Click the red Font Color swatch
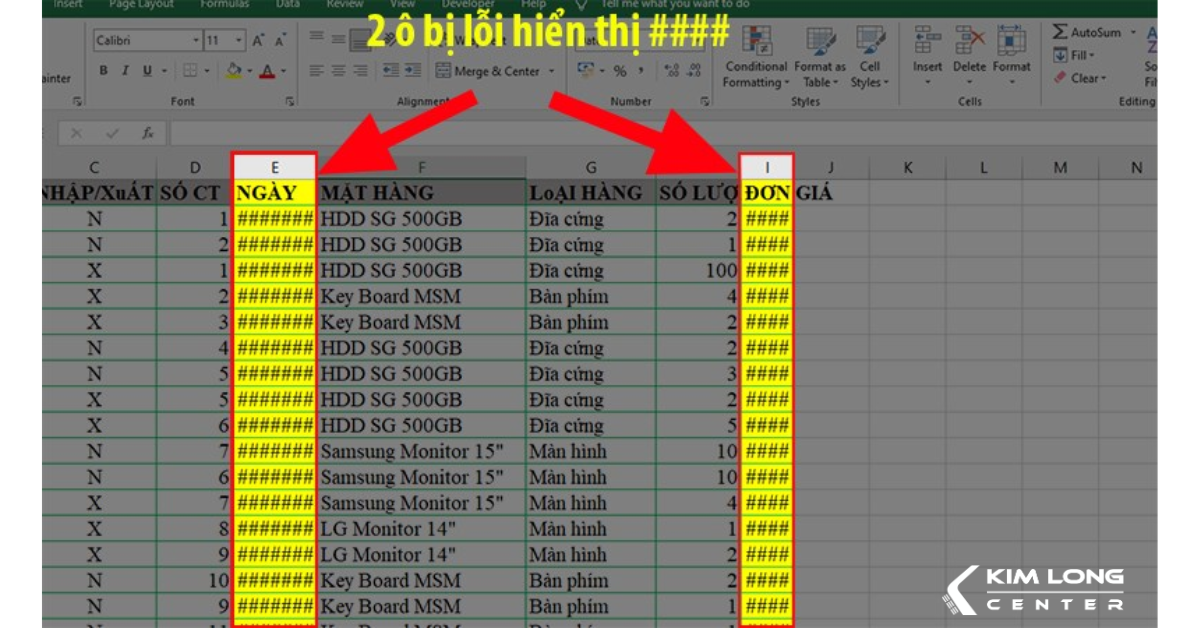The width and height of the screenshot is (1200, 628). (x=266, y=71)
